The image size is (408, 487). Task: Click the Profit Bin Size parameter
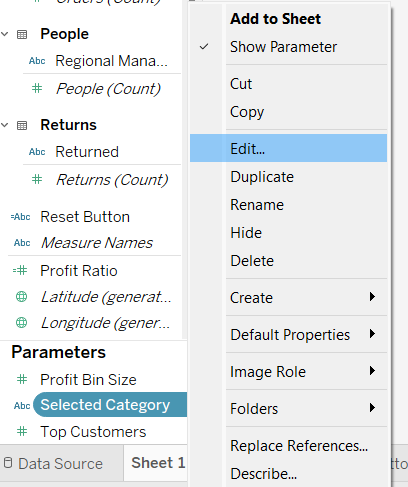click(x=88, y=379)
